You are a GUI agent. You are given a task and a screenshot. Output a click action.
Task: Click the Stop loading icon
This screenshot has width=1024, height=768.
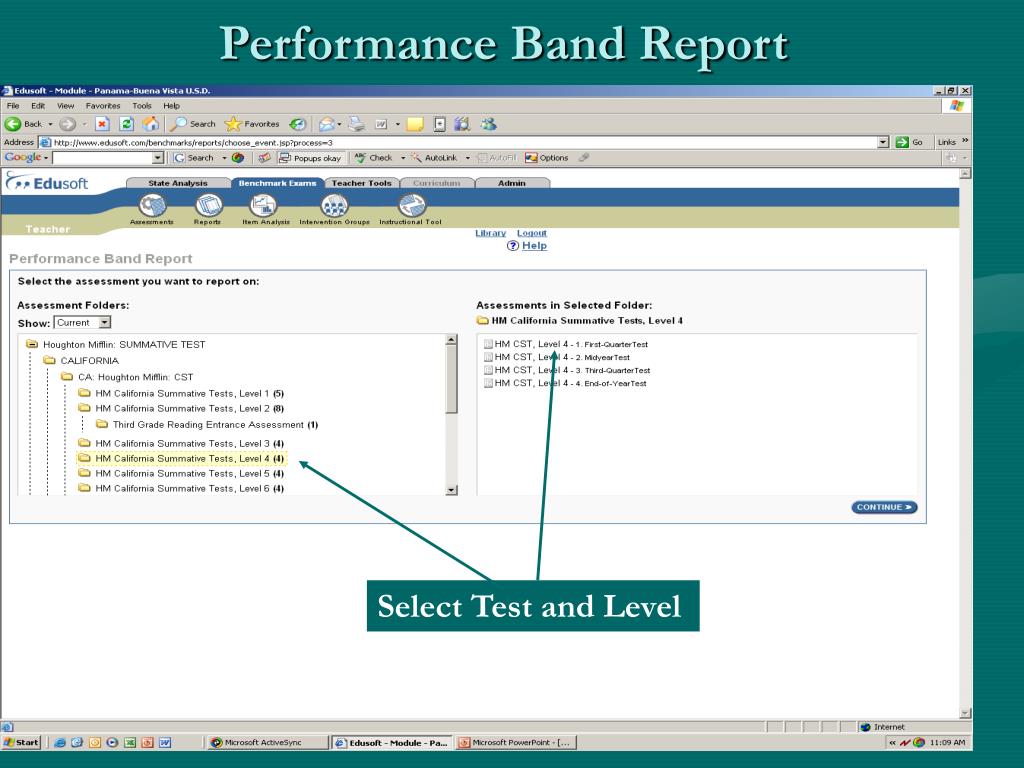[x=102, y=124]
